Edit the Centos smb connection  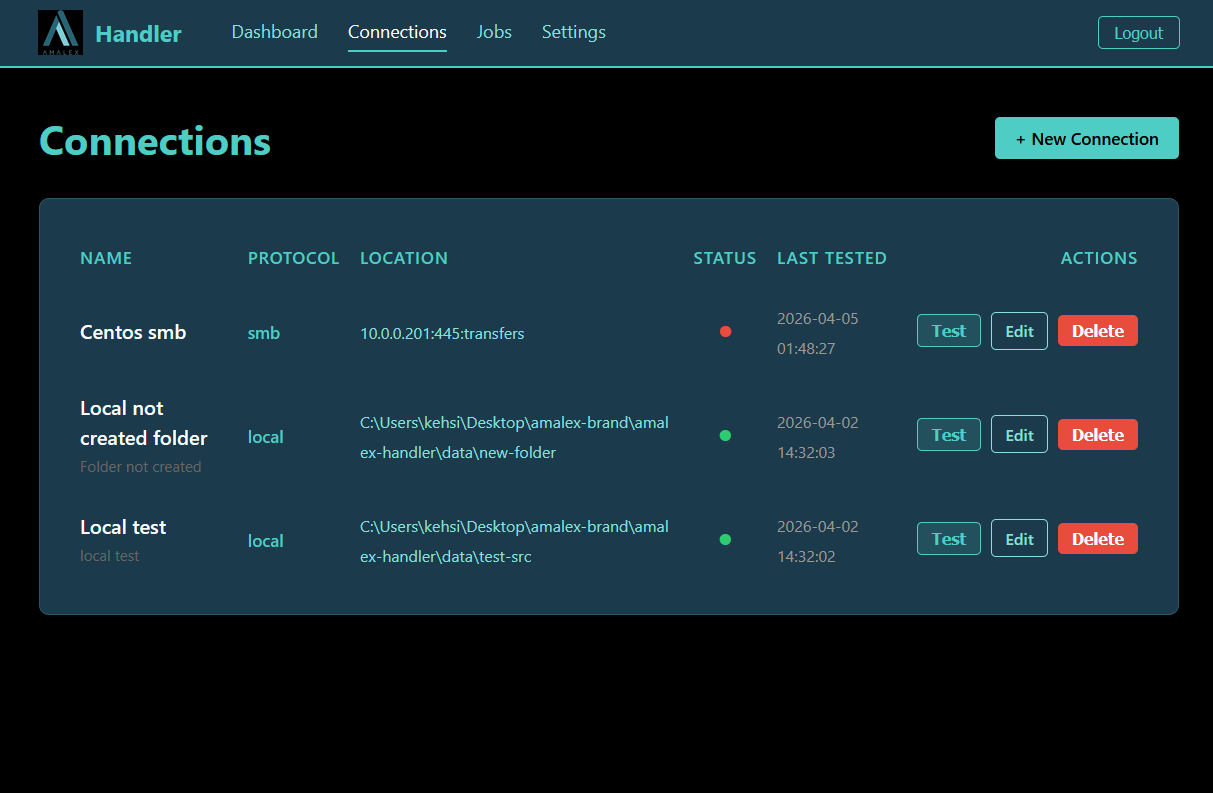[x=1019, y=331]
